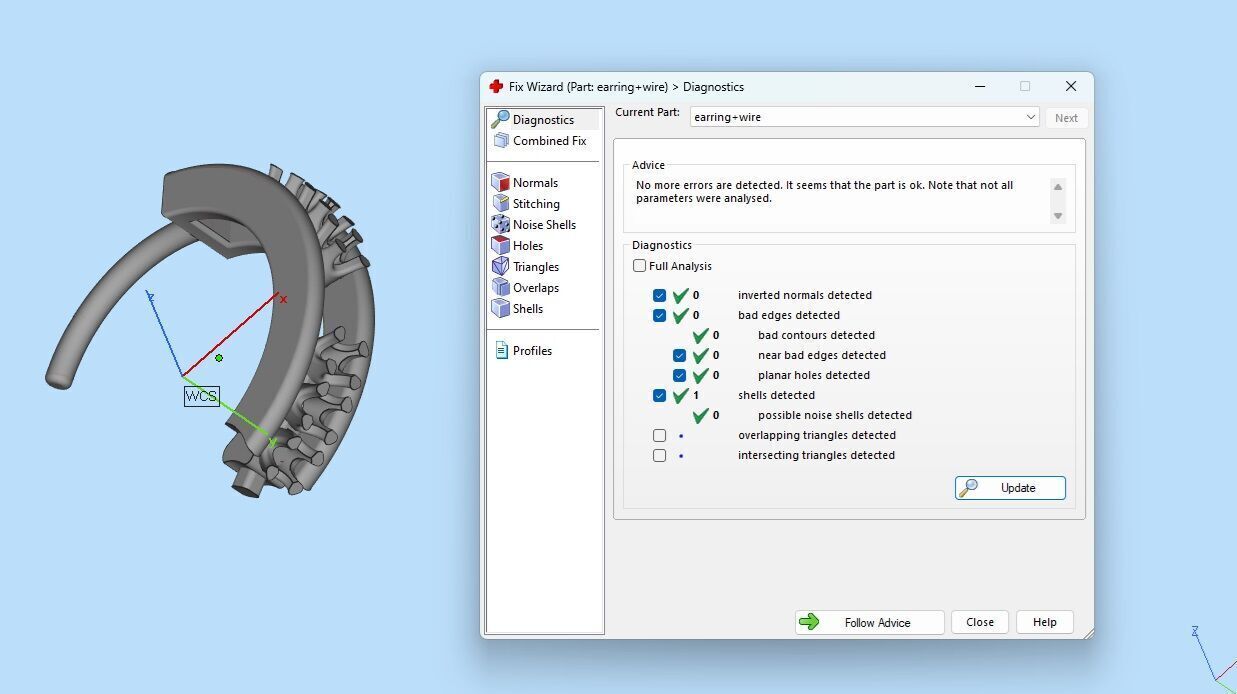Click the Overlaps cube icon

pos(501,287)
